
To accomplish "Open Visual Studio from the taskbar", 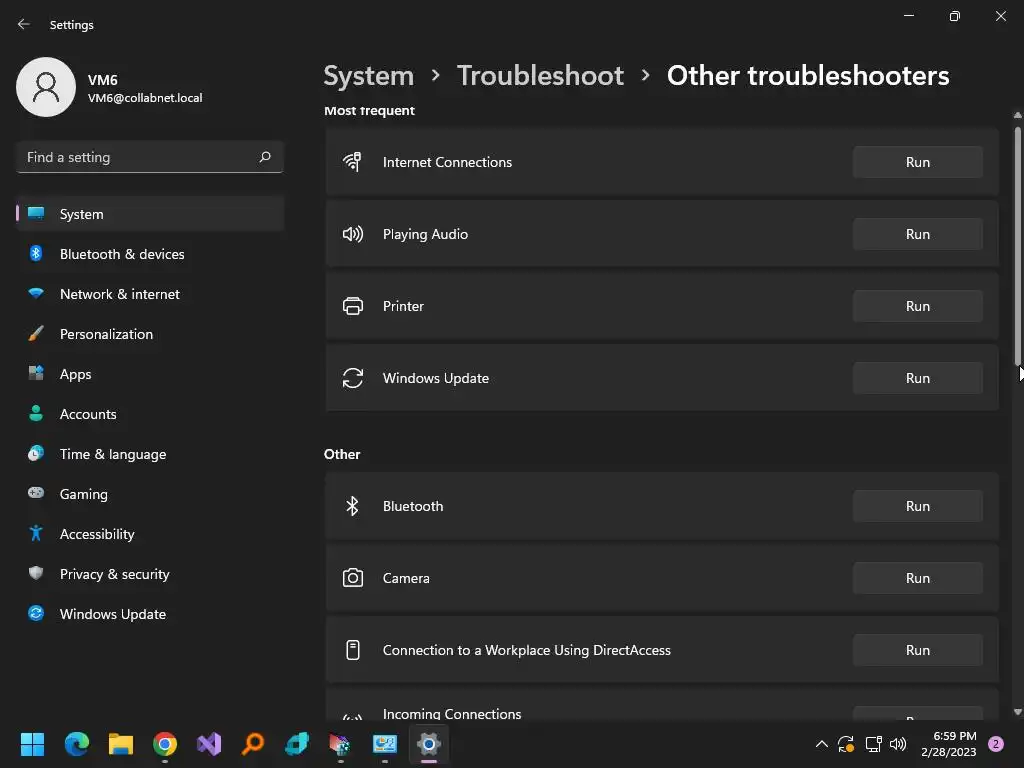I will tap(209, 744).
